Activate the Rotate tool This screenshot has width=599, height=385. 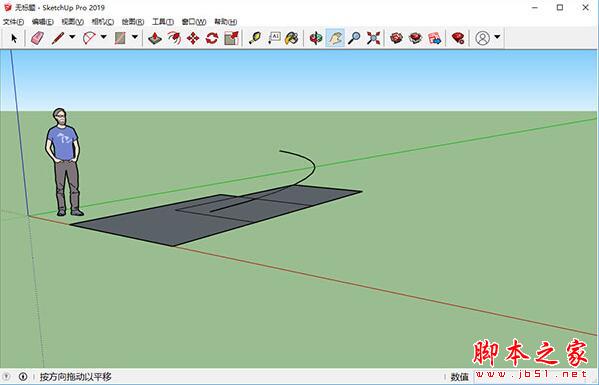click(x=212, y=38)
